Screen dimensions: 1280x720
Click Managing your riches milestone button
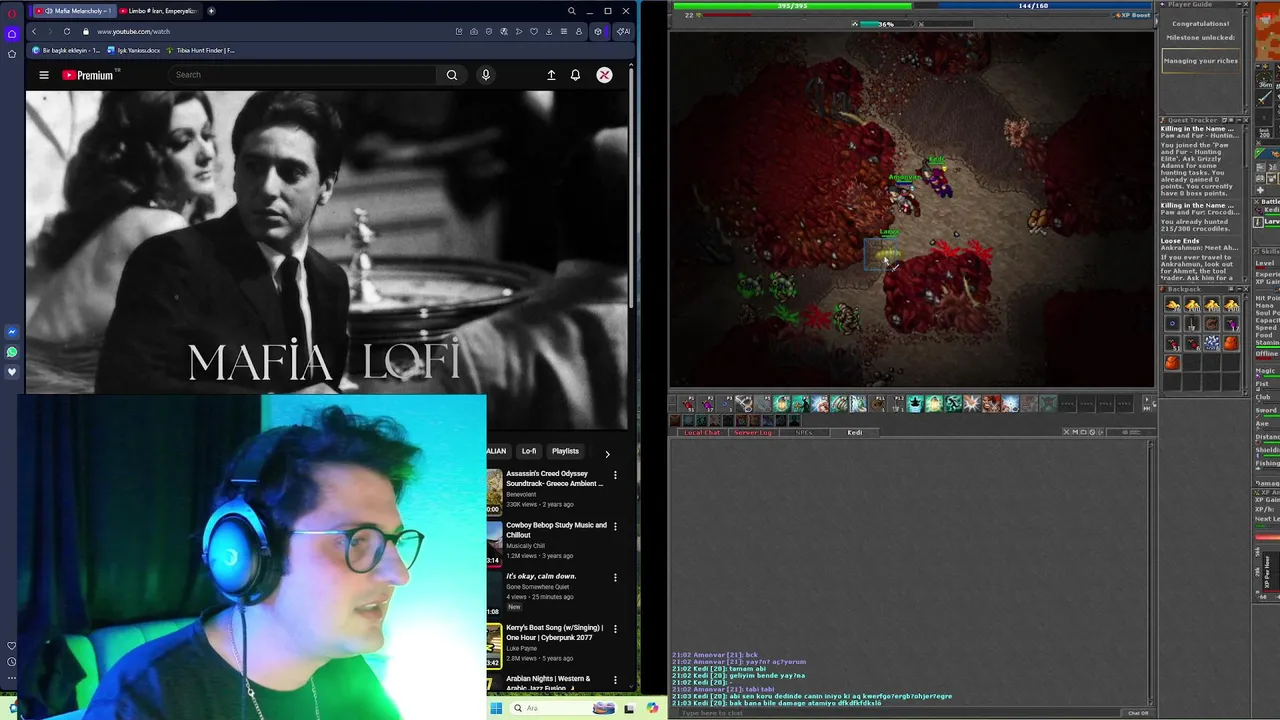tap(1201, 61)
